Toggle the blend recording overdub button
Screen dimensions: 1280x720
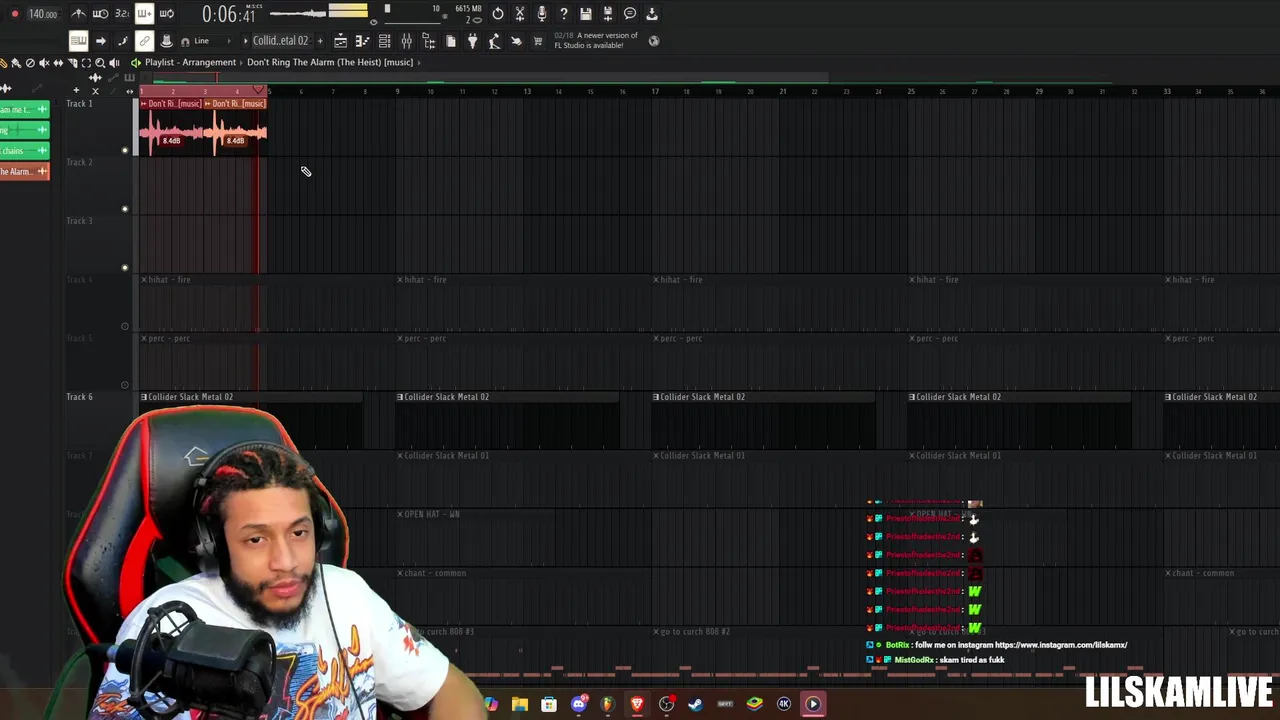coord(144,14)
